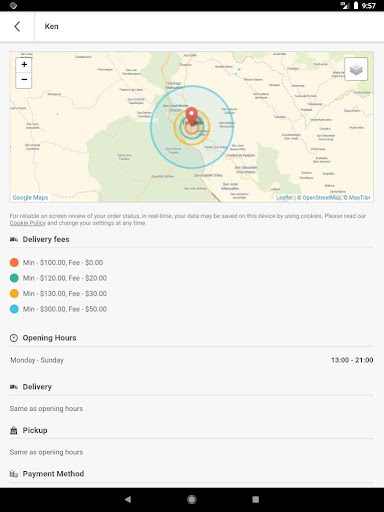Click the Opening Hours clock icon
384x512 pixels.
[x=14, y=338]
